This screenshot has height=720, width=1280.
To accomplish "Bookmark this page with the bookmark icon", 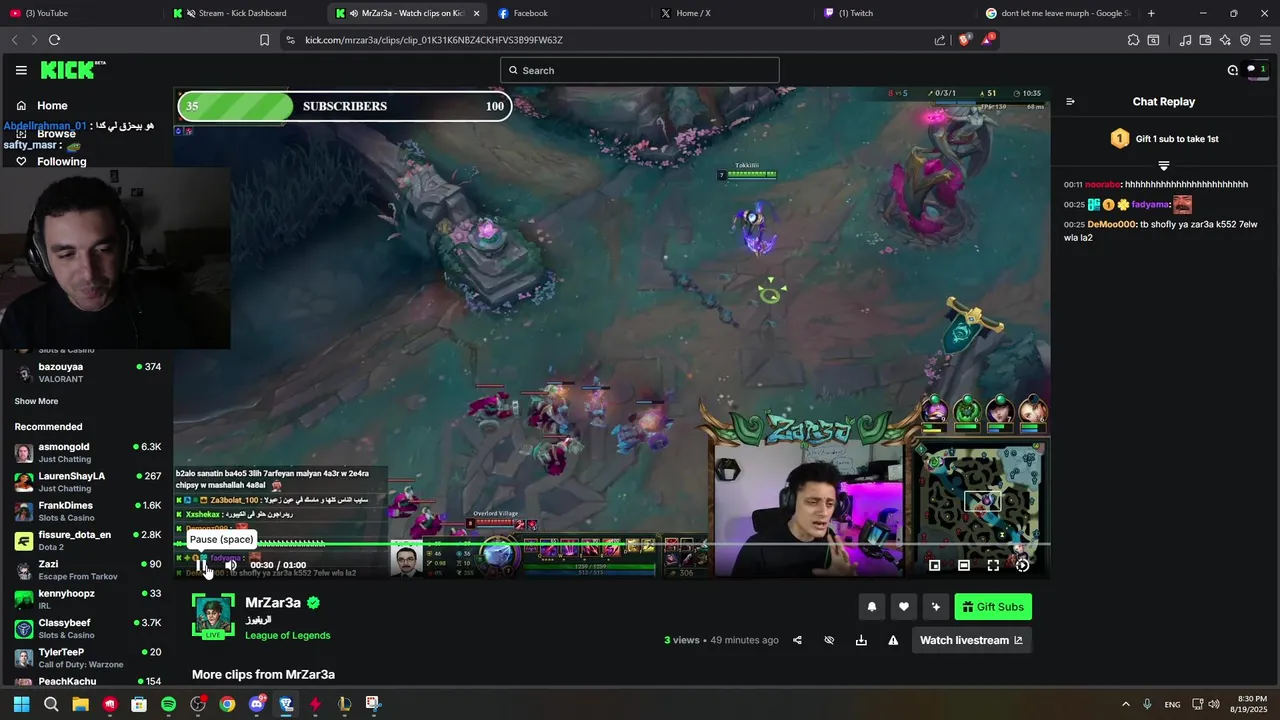I will tap(264, 40).
